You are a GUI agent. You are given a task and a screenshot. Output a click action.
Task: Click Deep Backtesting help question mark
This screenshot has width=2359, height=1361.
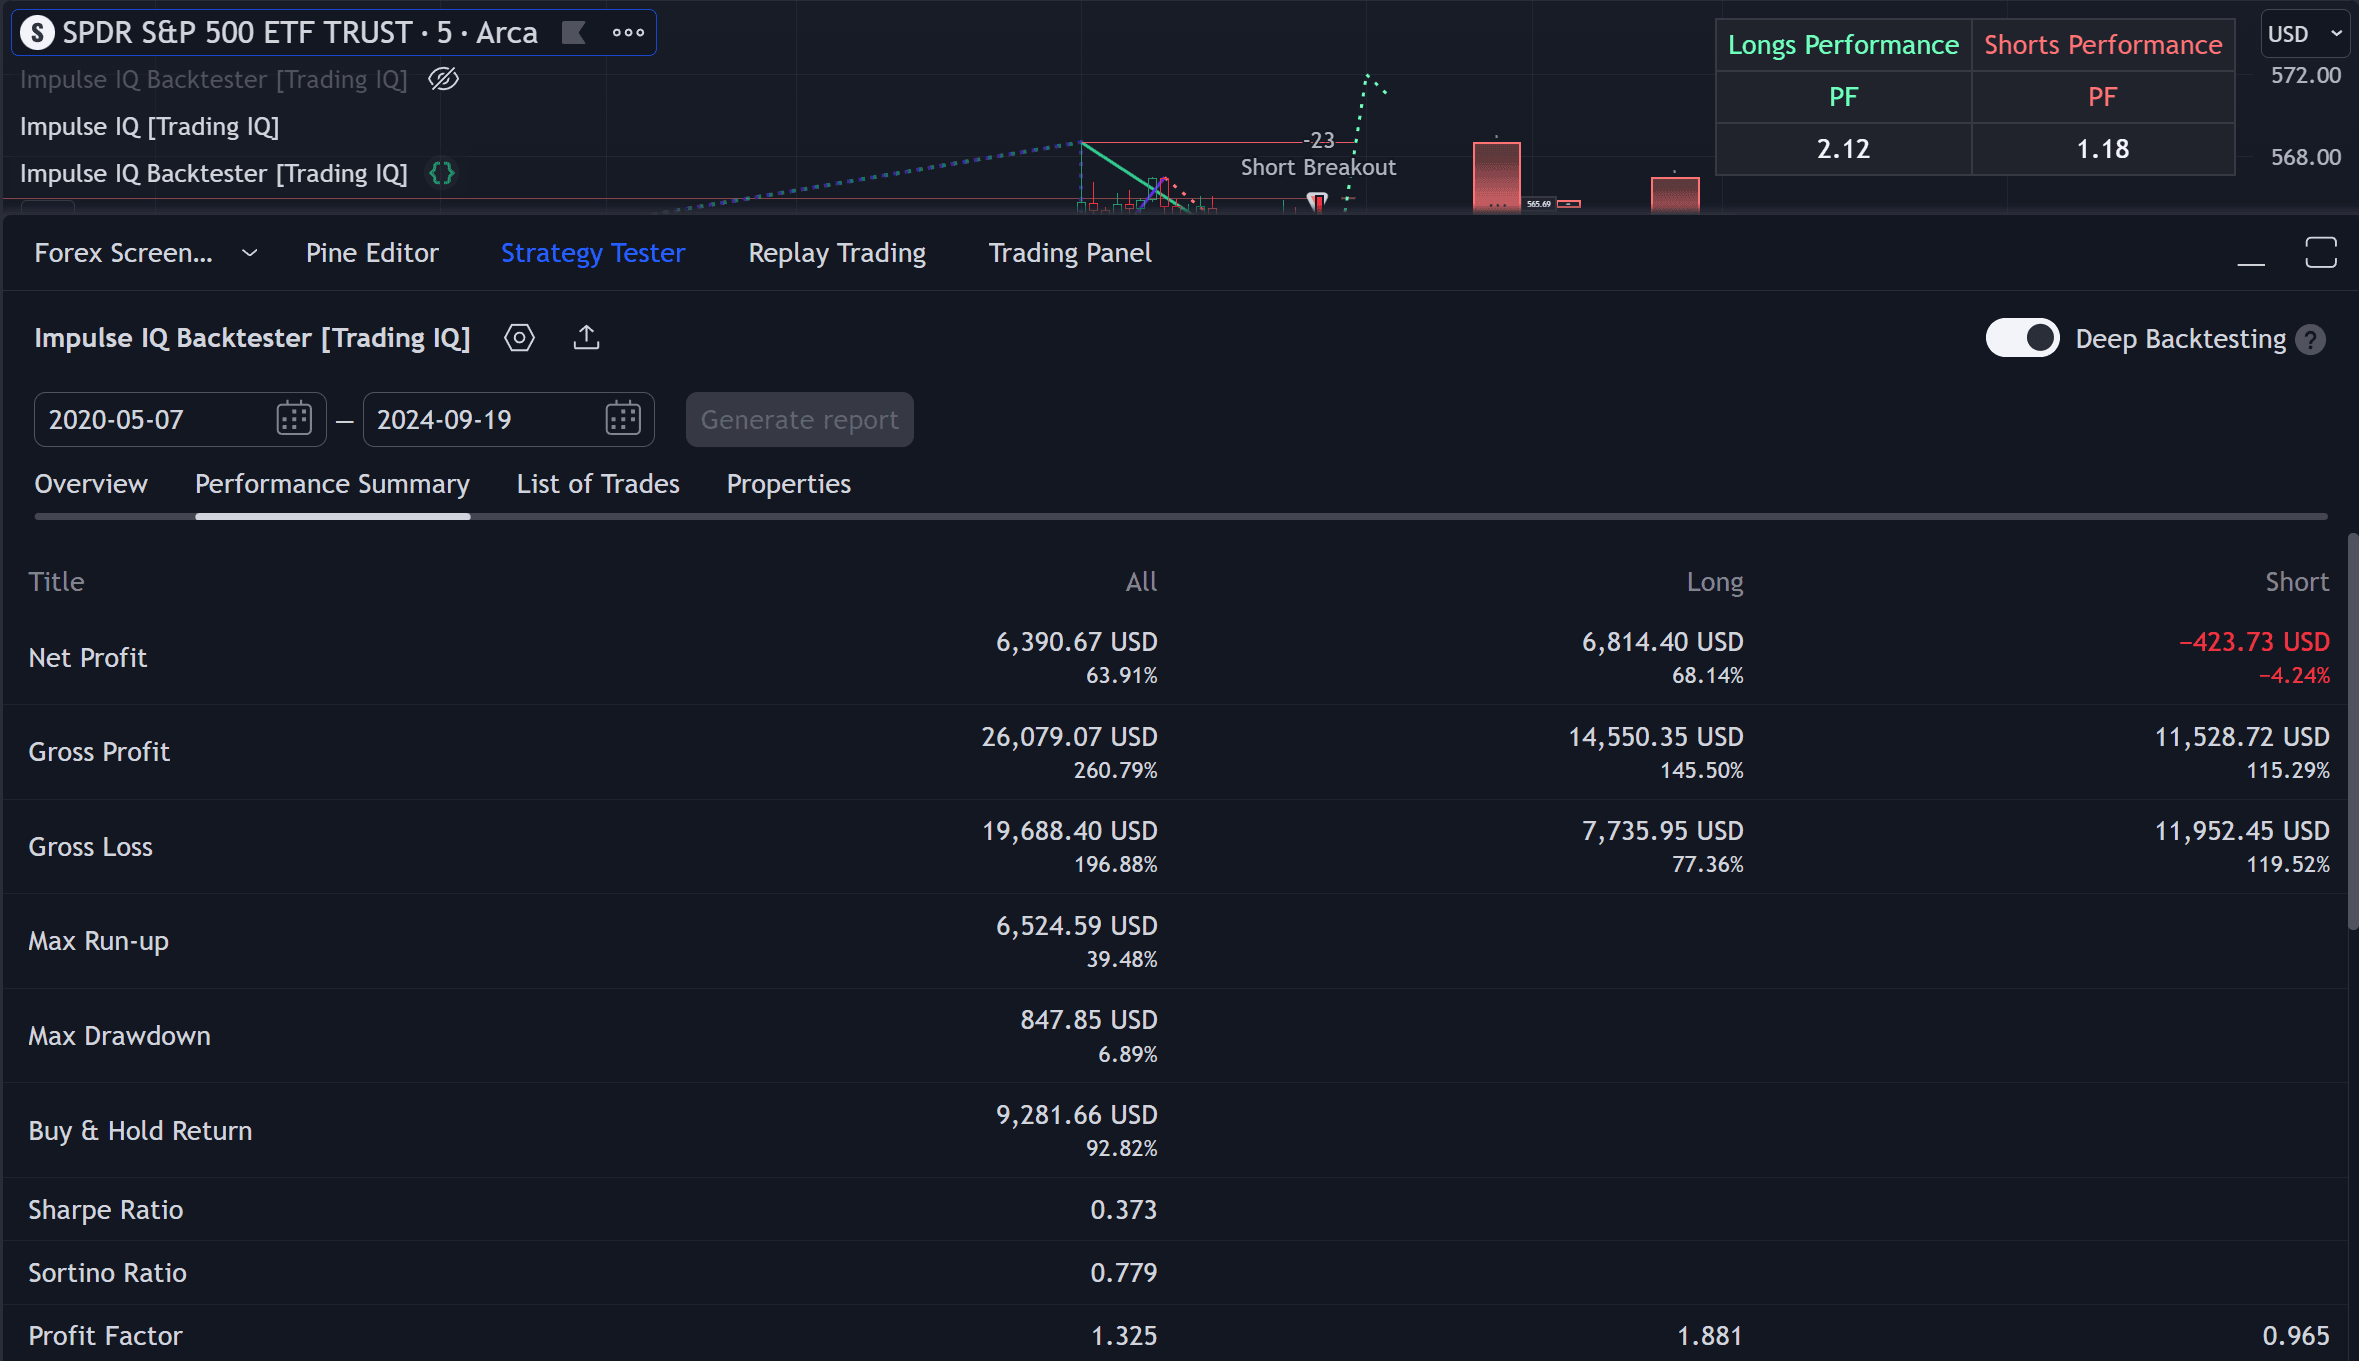point(2310,340)
